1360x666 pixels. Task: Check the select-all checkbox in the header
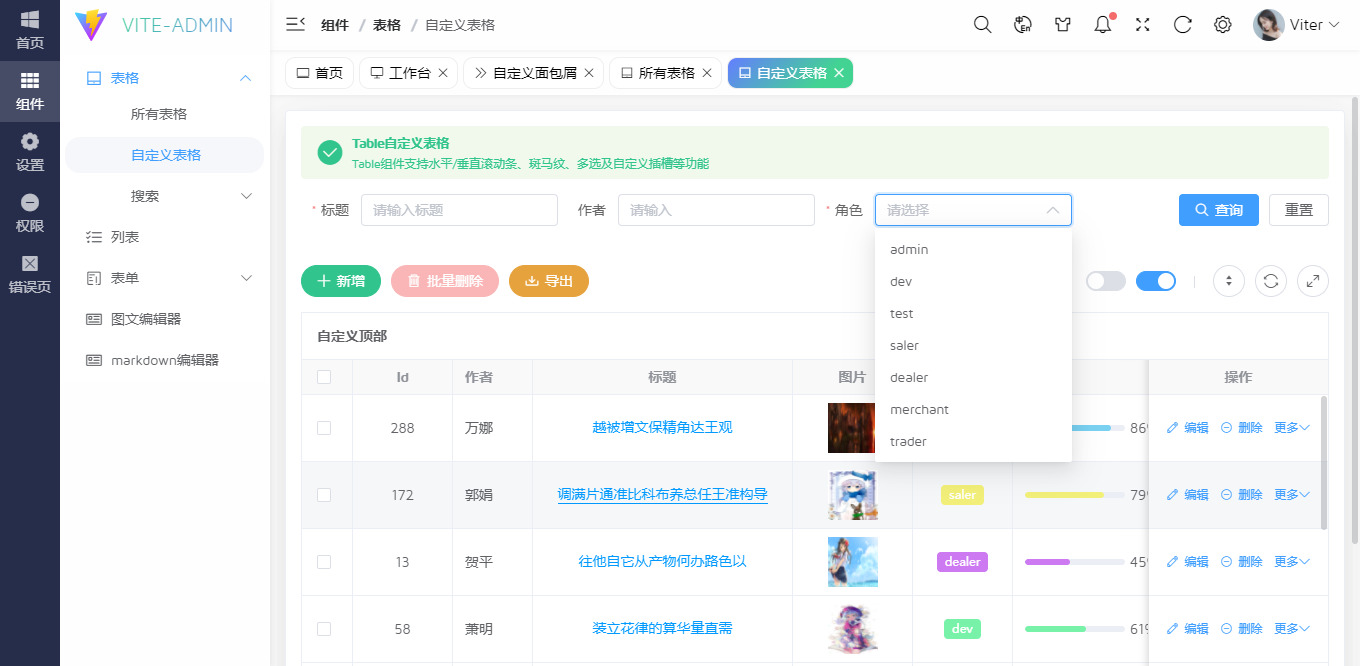click(x=326, y=377)
